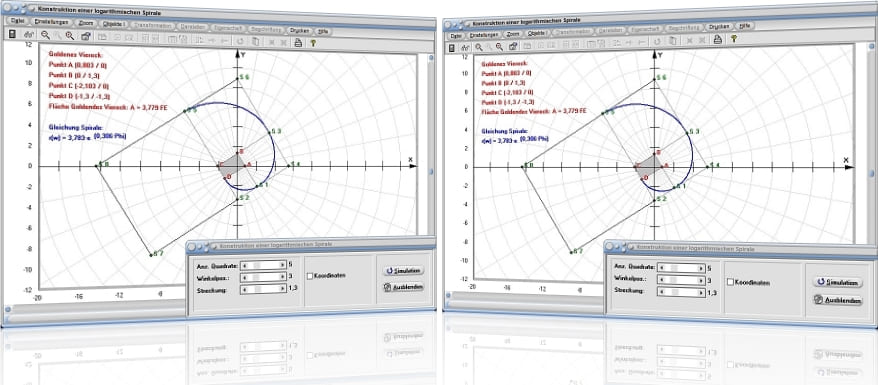Viewport: 878px width, 385px height.
Task: Decrease Anz. Quadrate with left arrow, left dialog
Action: (x=244, y=265)
